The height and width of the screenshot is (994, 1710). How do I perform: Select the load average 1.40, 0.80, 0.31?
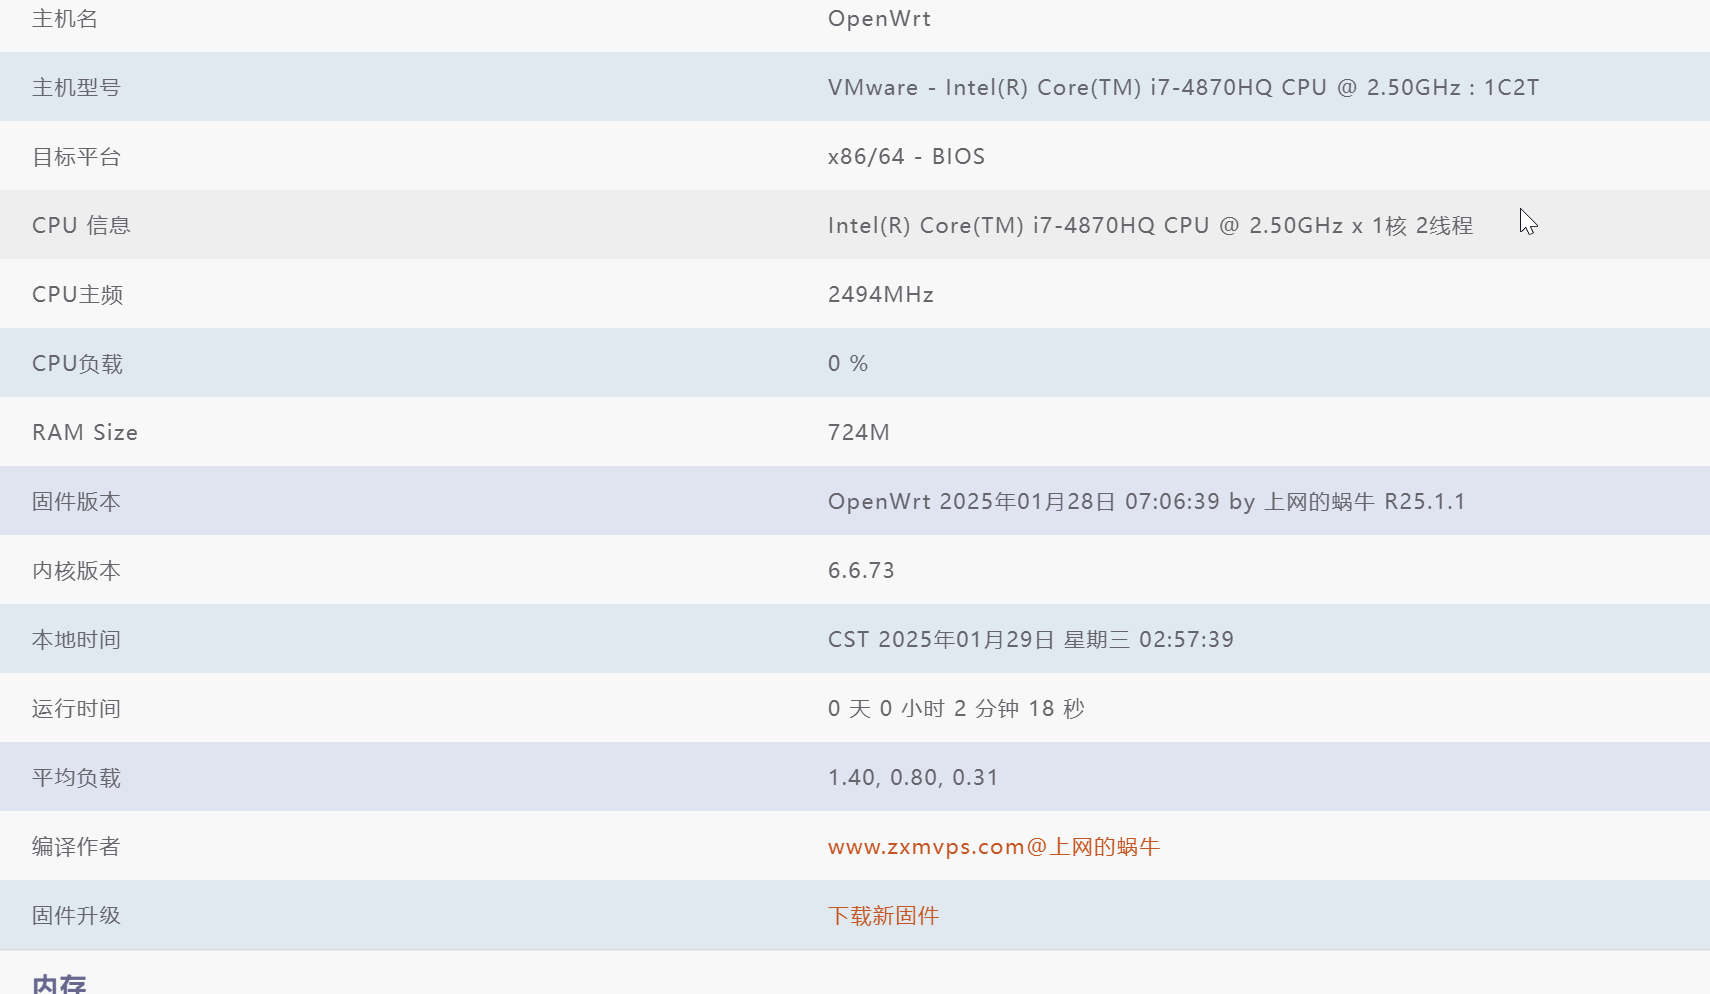913,778
